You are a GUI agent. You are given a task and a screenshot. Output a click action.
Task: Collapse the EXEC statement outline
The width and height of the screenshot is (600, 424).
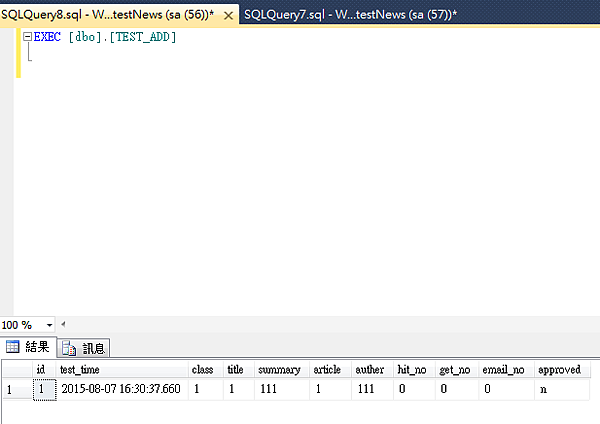(27, 37)
